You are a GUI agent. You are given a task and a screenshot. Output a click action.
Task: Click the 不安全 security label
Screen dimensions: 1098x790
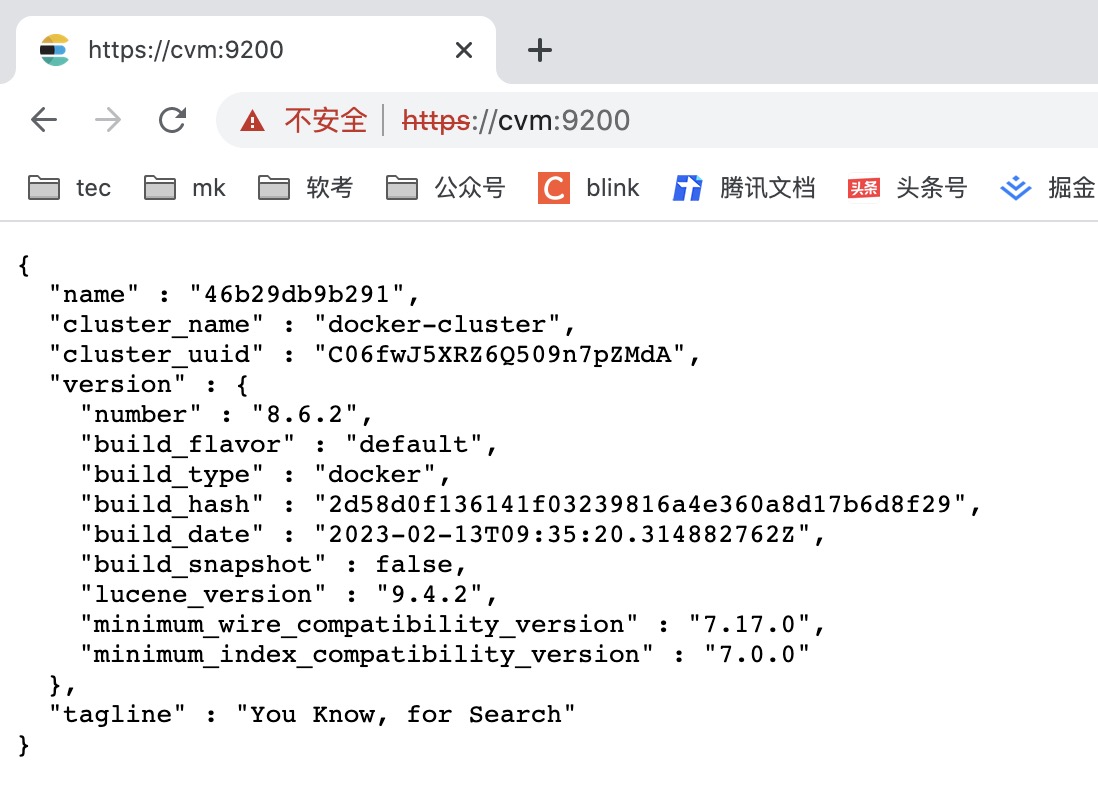326,120
